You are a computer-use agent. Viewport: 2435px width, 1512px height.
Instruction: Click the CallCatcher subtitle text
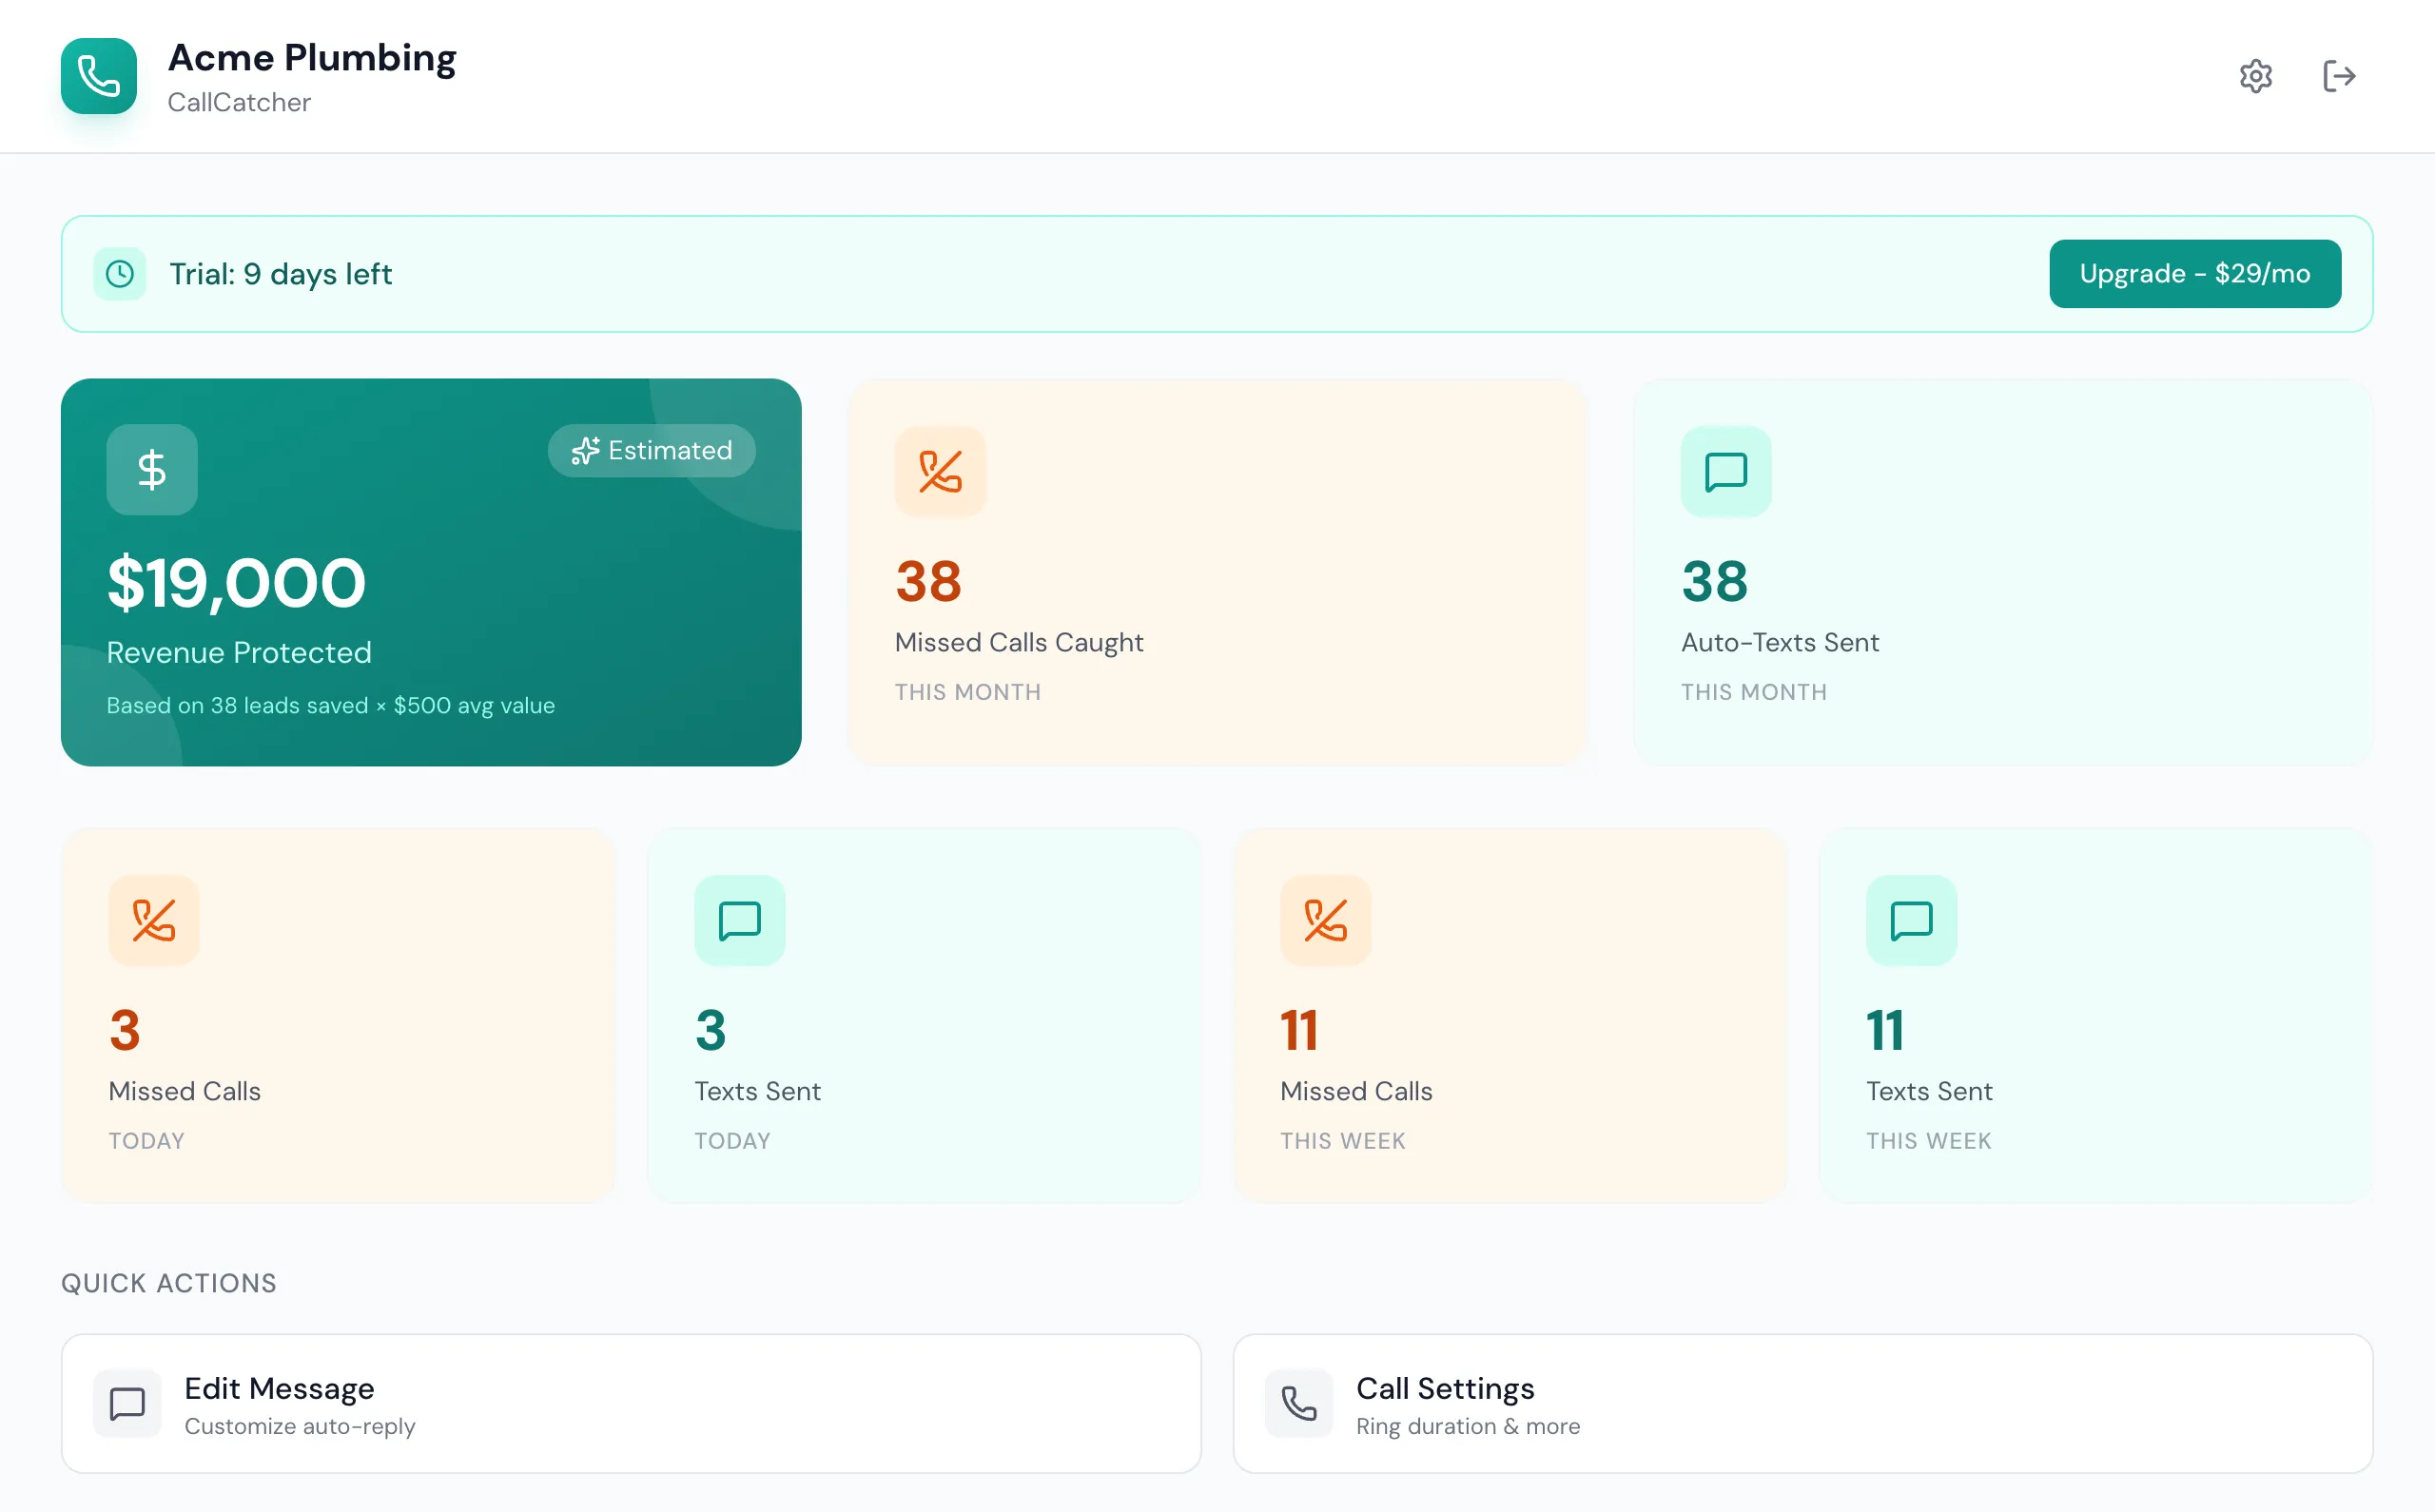tap(239, 102)
